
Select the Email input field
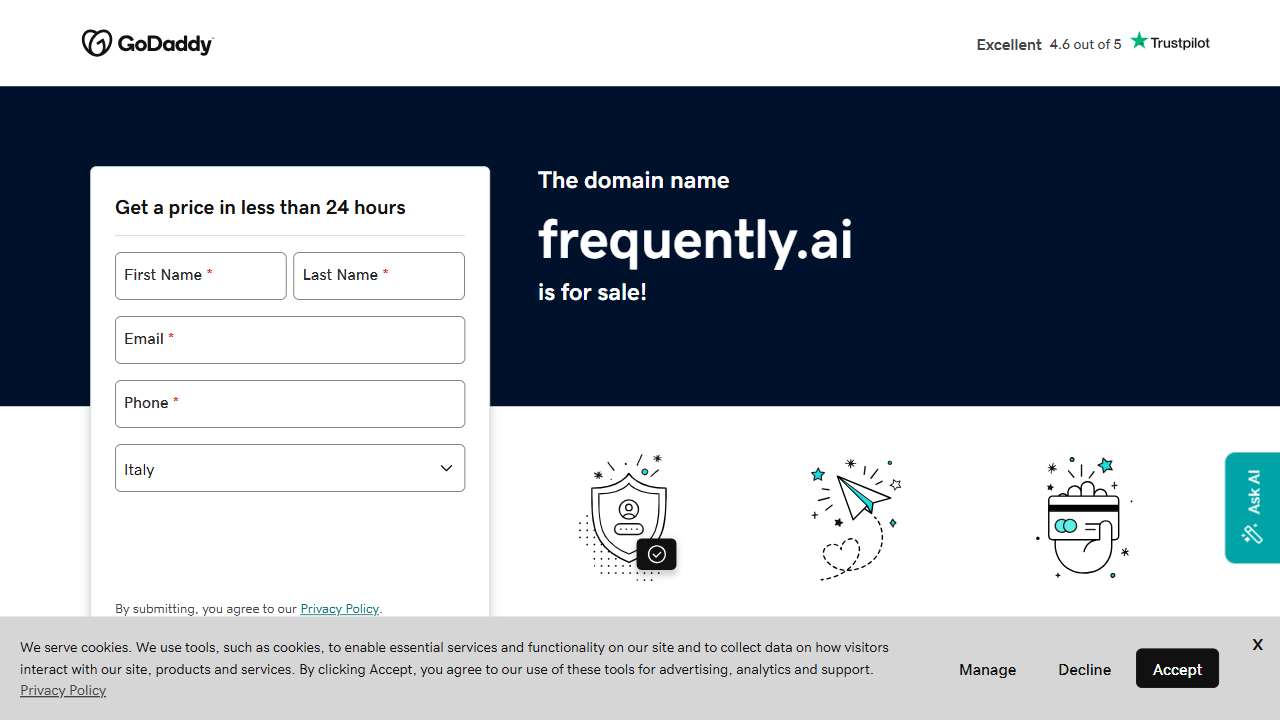pyautogui.click(x=290, y=340)
